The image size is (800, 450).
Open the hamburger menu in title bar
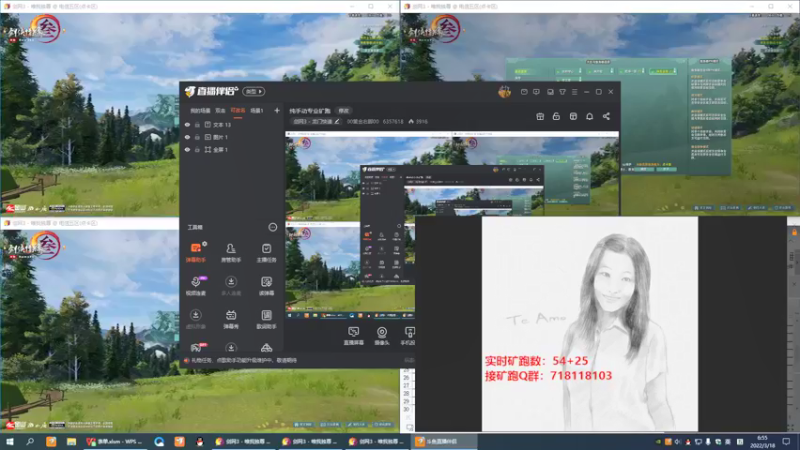coord(574,92)
